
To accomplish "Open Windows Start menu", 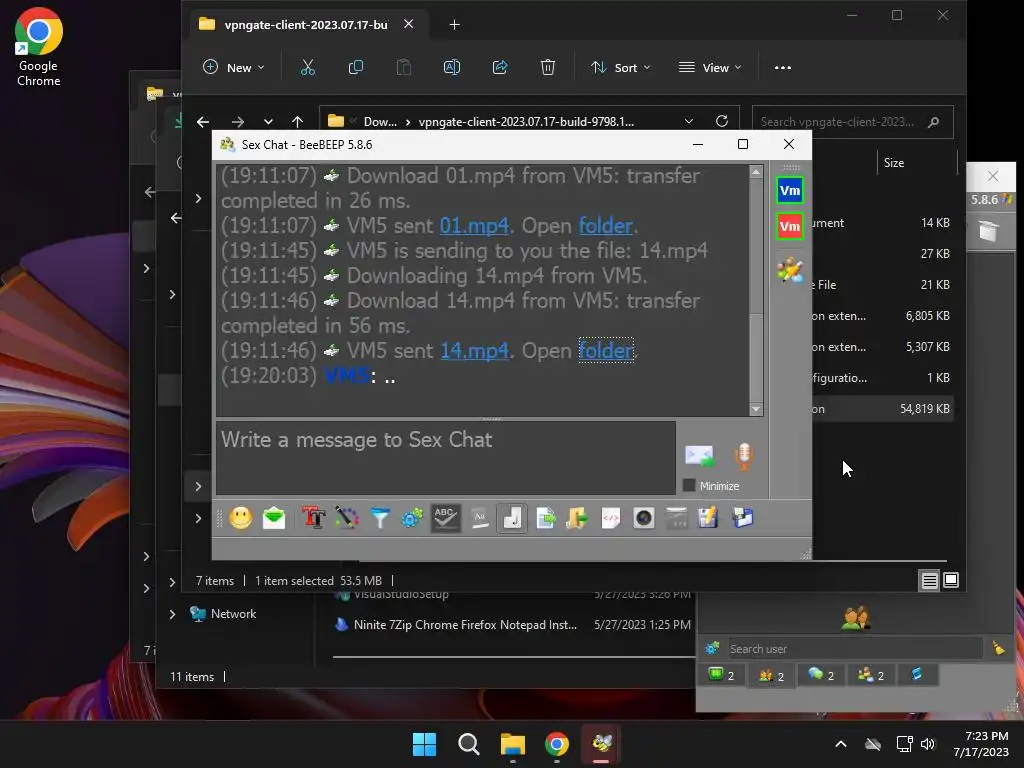I will coord(424,744).
